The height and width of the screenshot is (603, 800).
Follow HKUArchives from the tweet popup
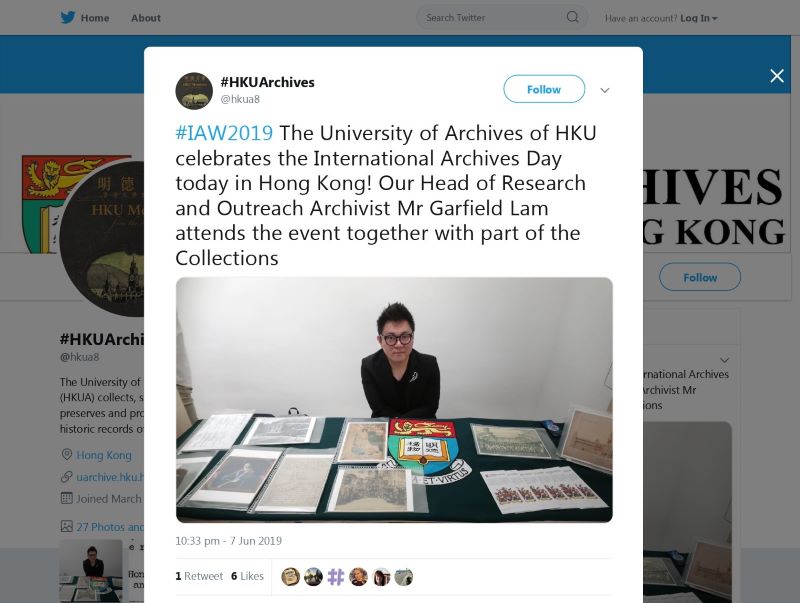click(x=544, y=89)
